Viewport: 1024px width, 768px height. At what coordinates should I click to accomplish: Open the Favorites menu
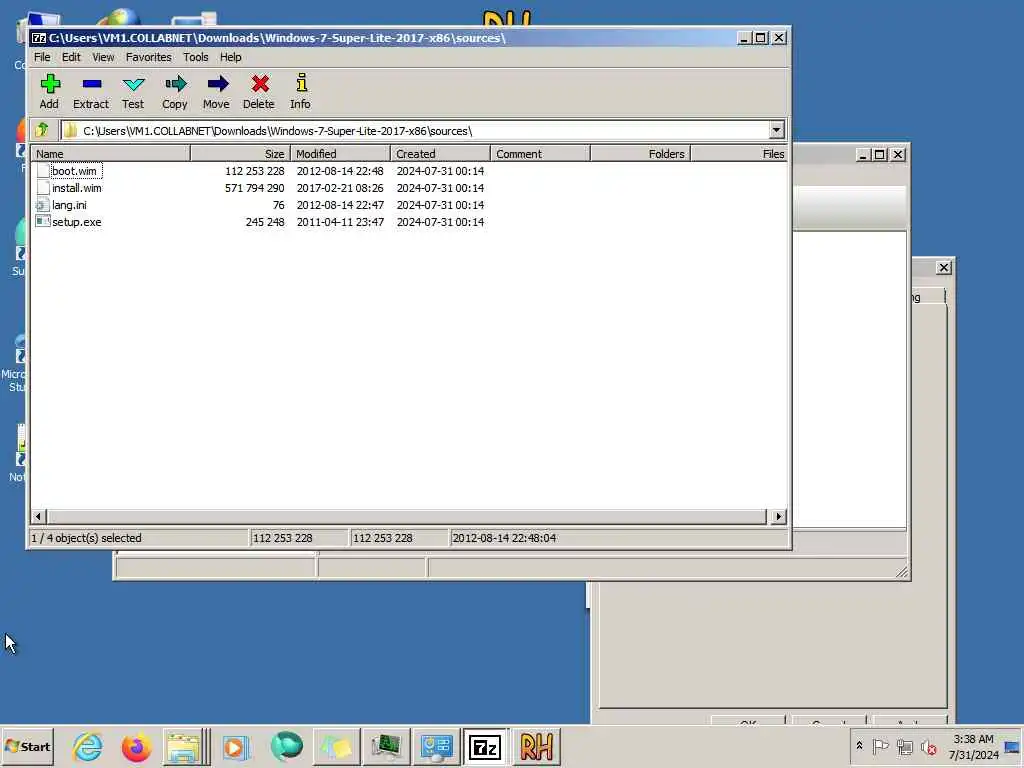click(x=149, y=57)
